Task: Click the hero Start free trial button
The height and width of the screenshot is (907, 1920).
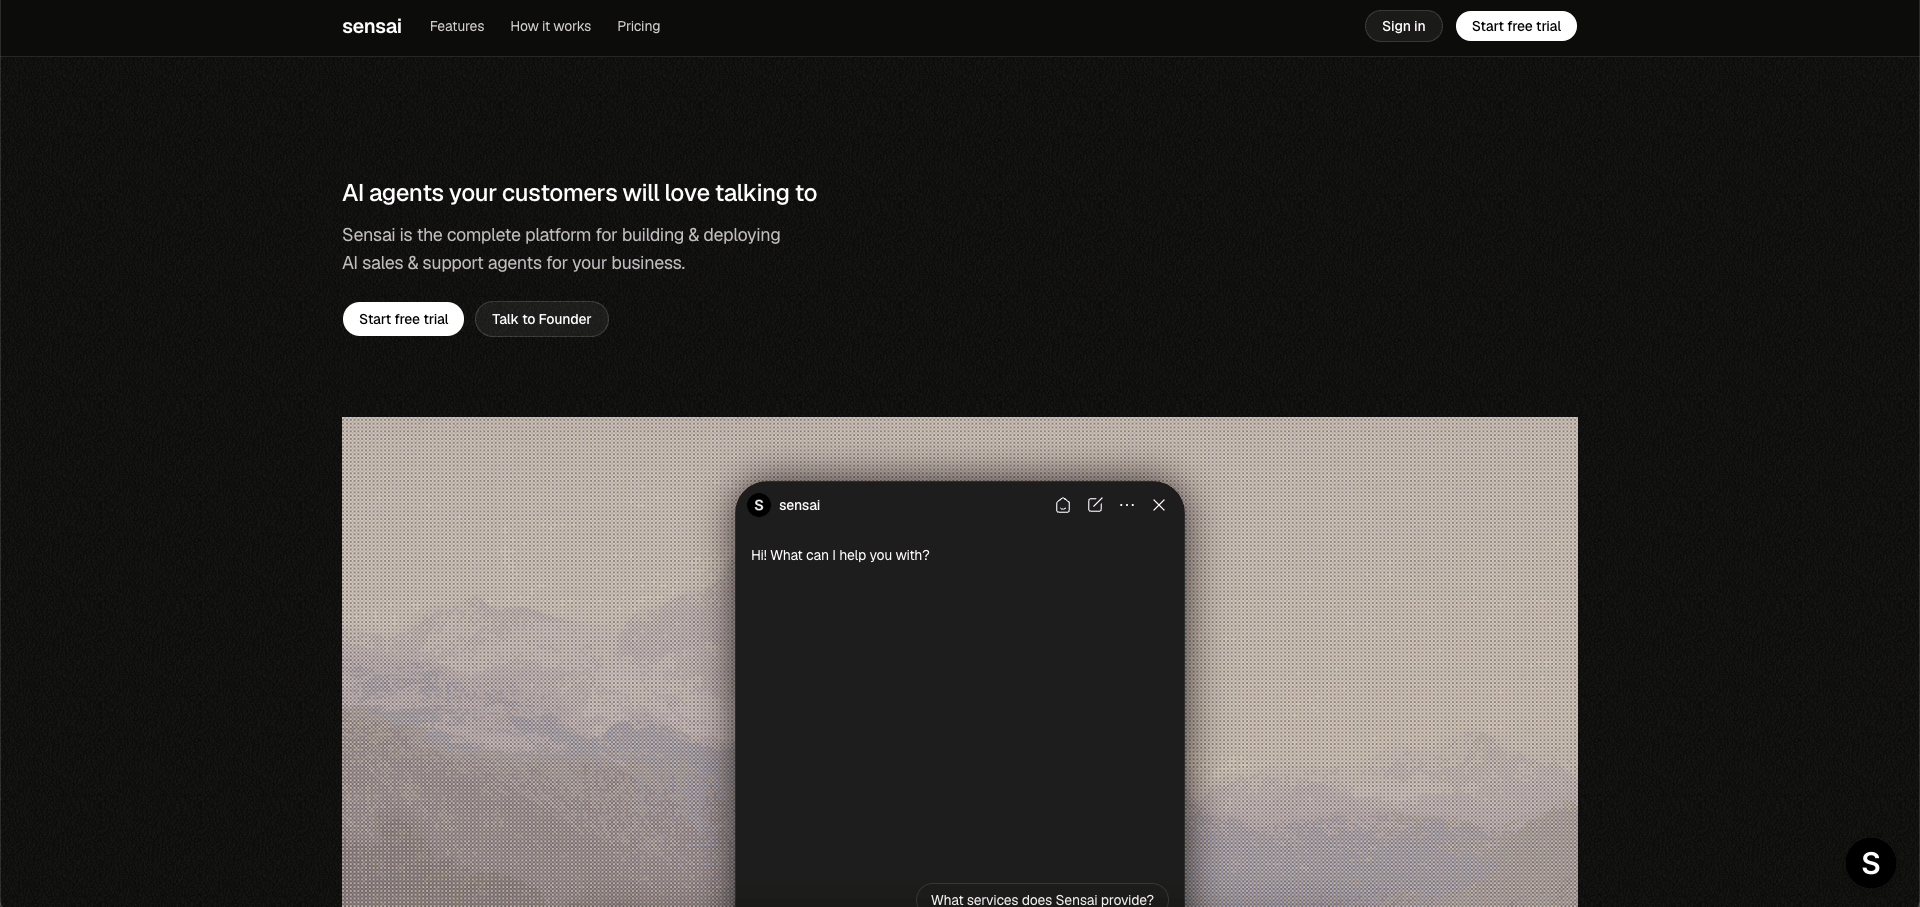Action: (403, 319)
